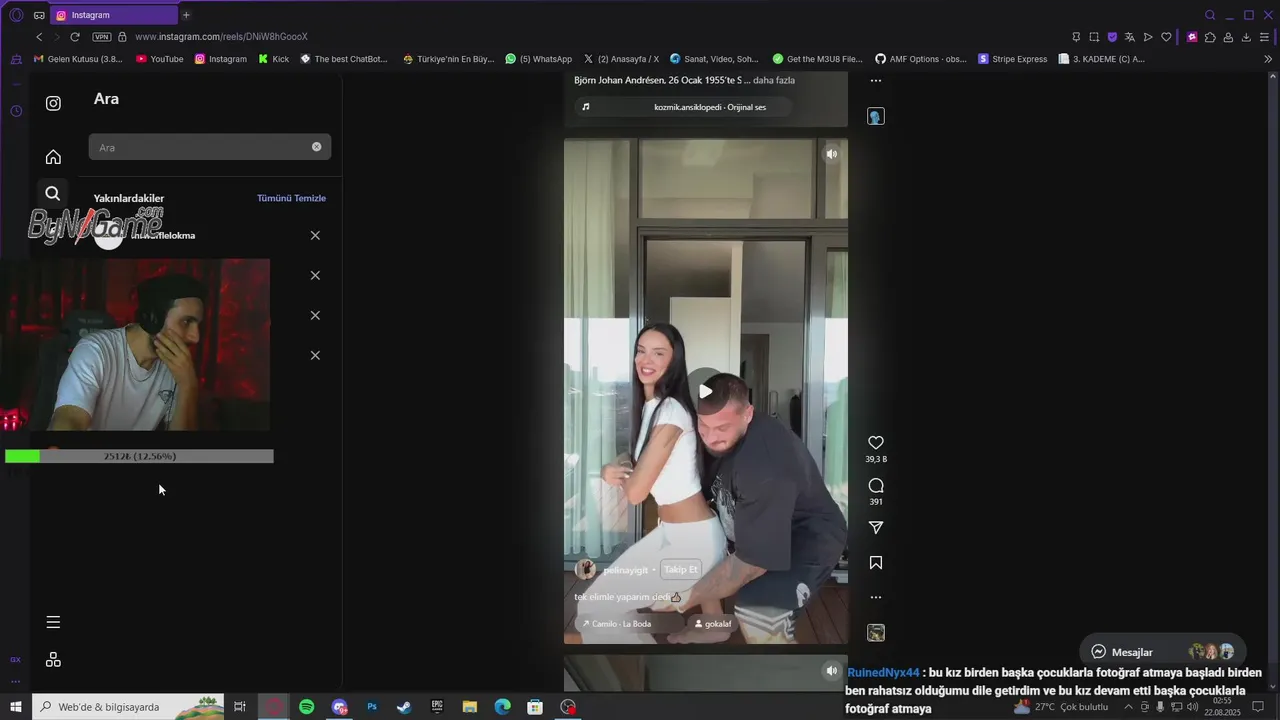Click the page translate icon in toolbar

click(1130, 37)
